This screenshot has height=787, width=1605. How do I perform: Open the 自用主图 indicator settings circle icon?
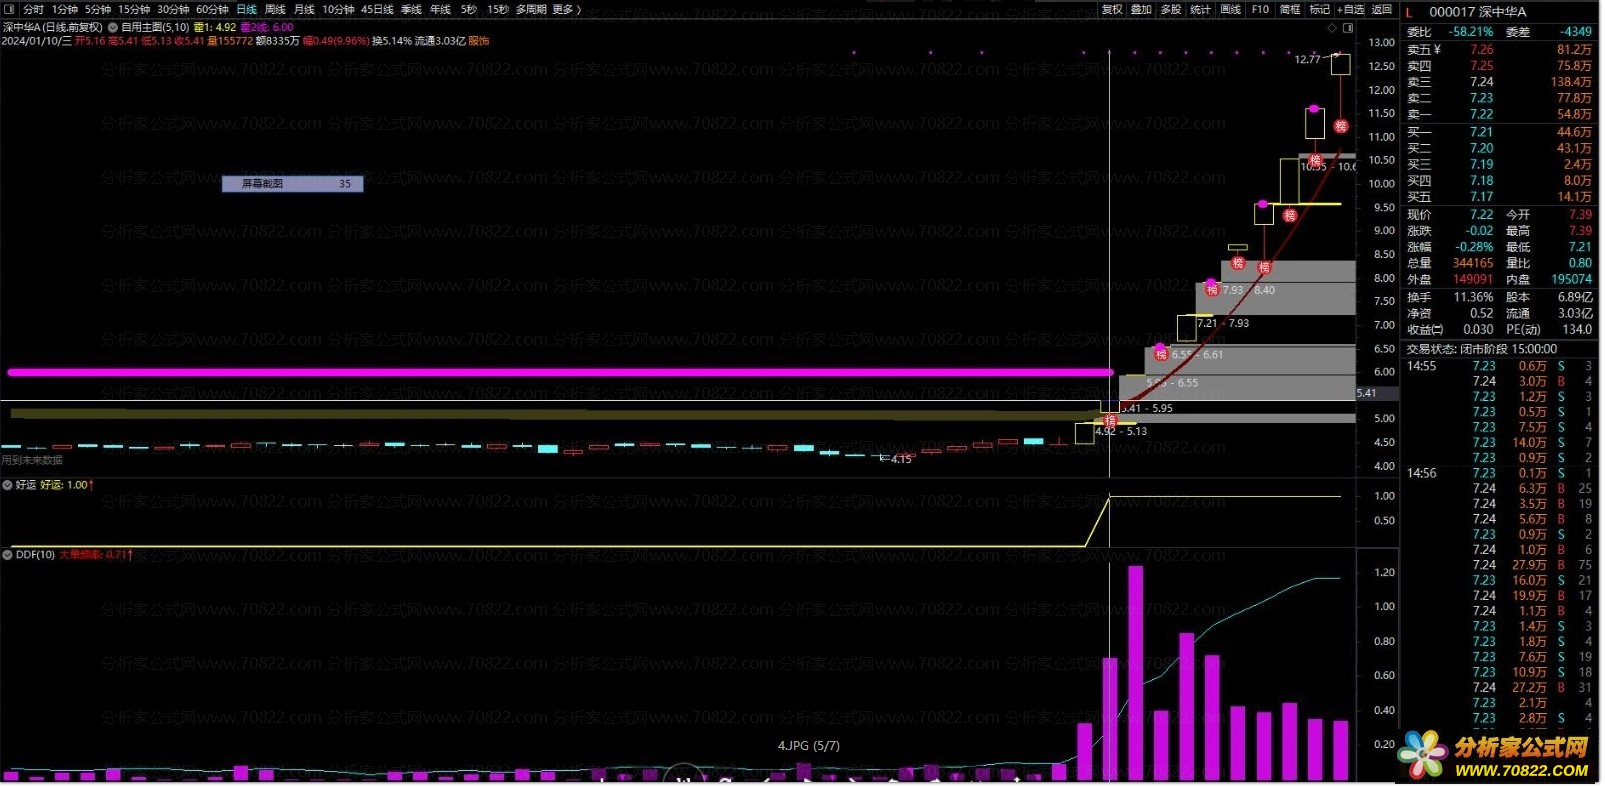click(x=113, y=27)
